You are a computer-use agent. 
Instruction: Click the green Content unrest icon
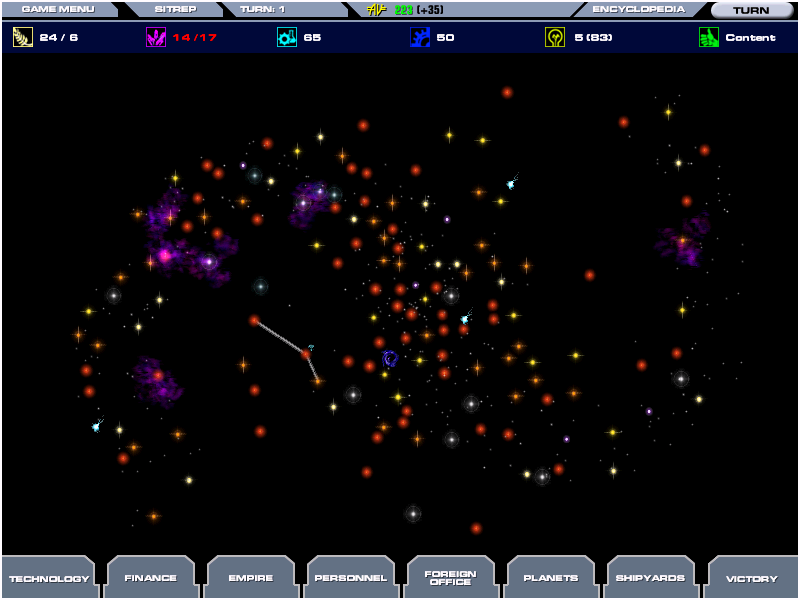click(709, 37)
